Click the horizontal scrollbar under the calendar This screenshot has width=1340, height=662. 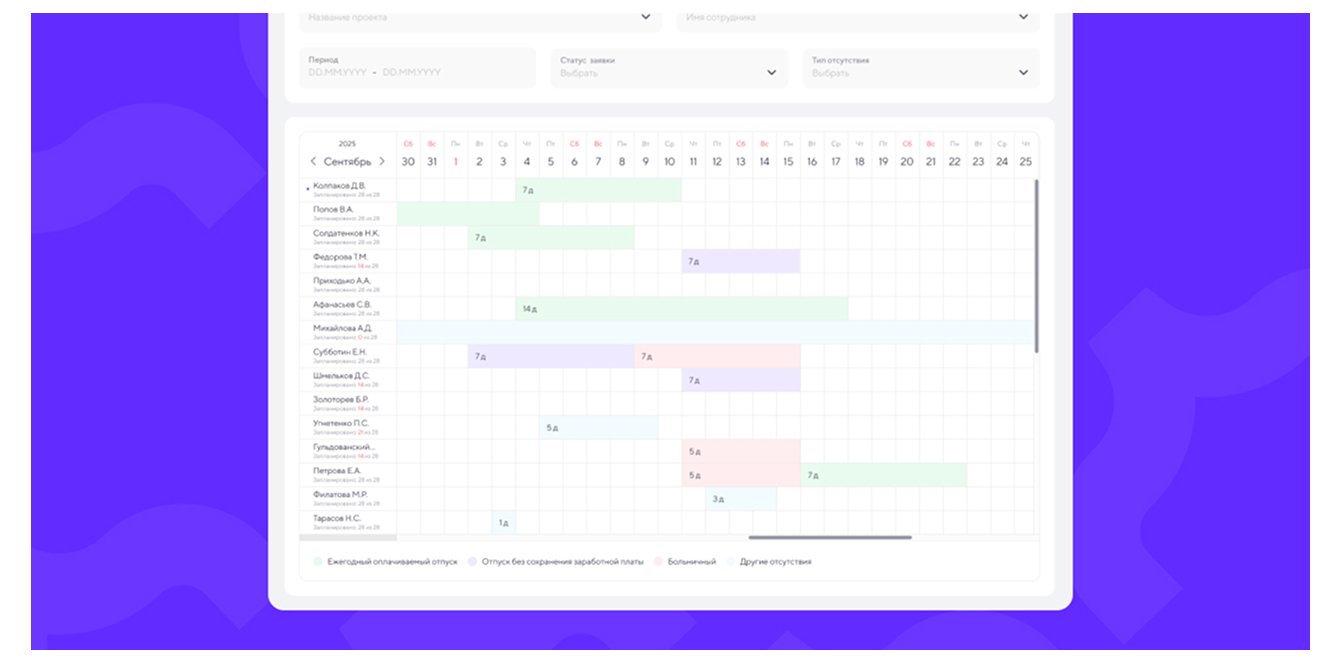[830, 538]
